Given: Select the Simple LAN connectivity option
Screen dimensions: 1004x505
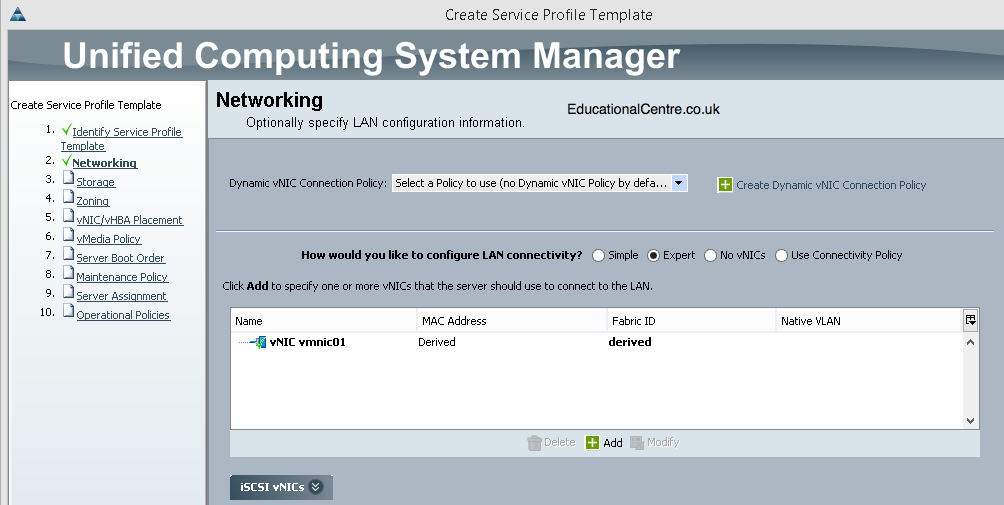Looking at the screenshot, I should pos(598,255).
